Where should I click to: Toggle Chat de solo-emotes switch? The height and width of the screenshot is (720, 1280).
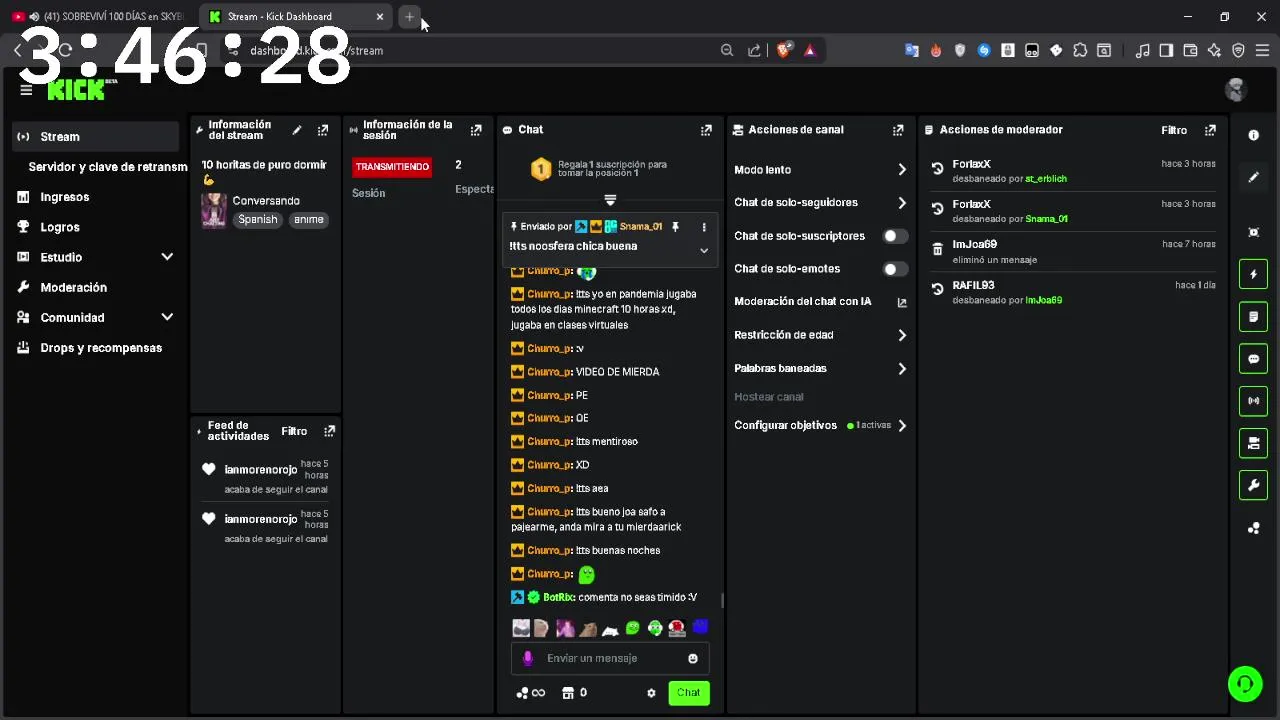pos(895,269)
